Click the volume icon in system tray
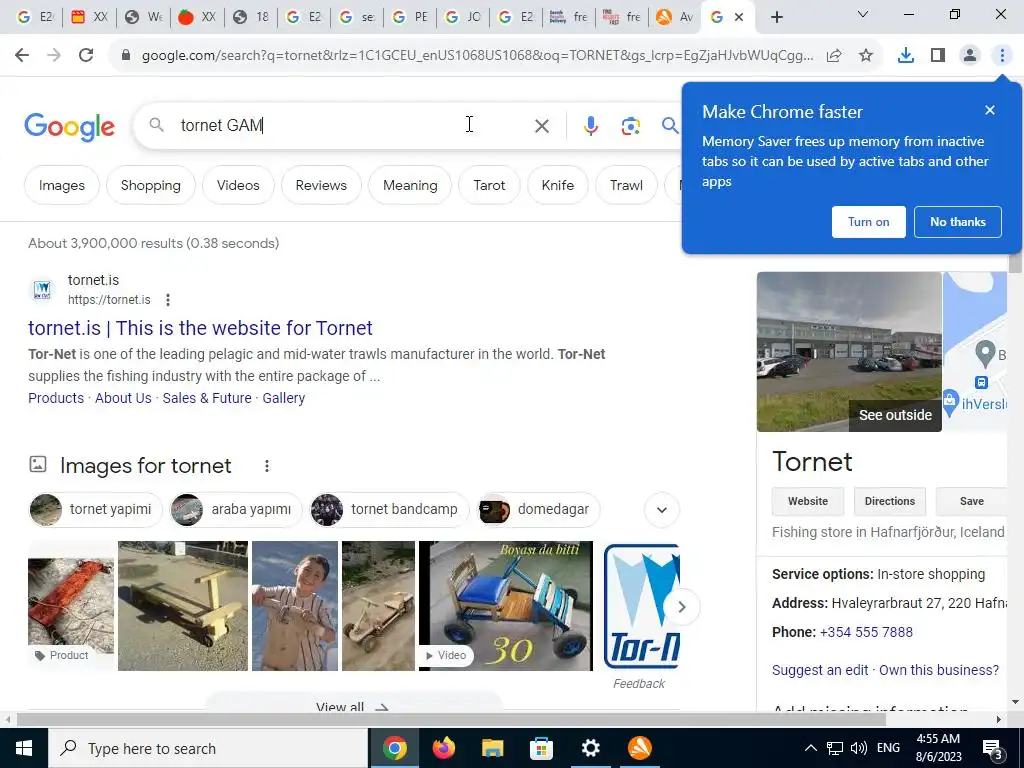Screen dimensions: 1024x768 point(859,748)
